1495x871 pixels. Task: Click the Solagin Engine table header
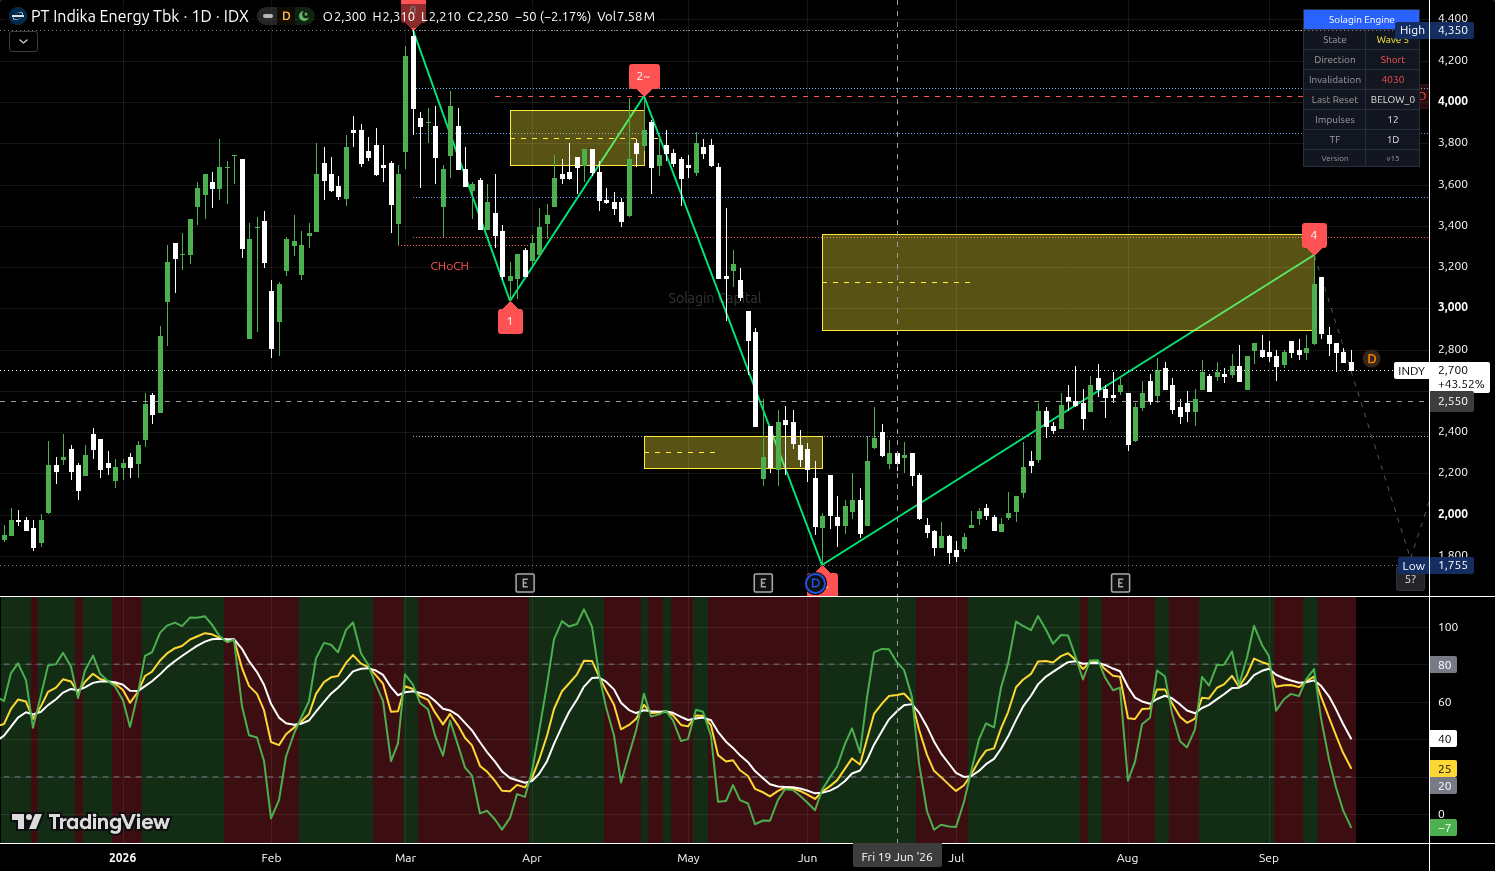coord(1361,19)
